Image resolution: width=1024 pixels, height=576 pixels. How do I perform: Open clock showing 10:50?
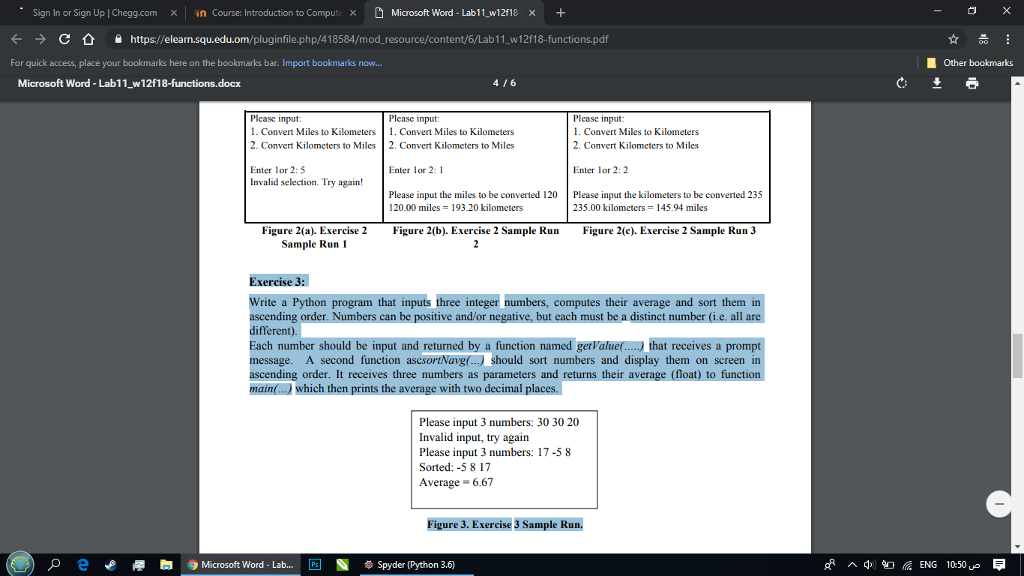point(963,564)
